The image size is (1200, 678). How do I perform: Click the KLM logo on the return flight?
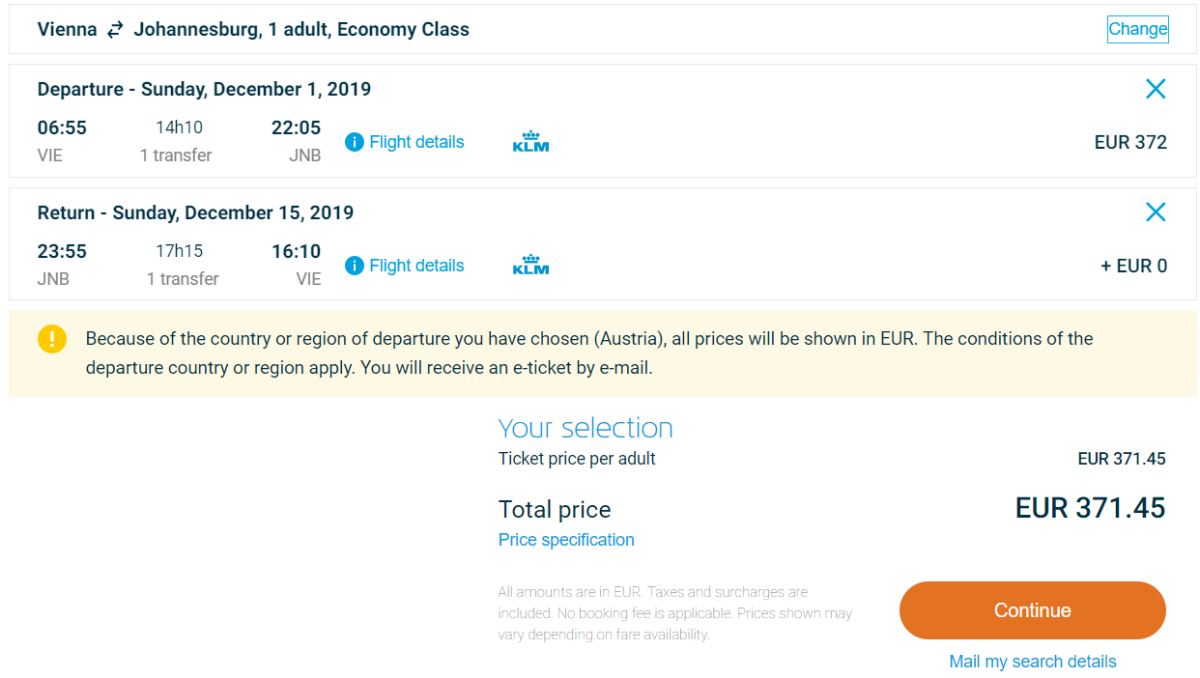coord(531,265)
